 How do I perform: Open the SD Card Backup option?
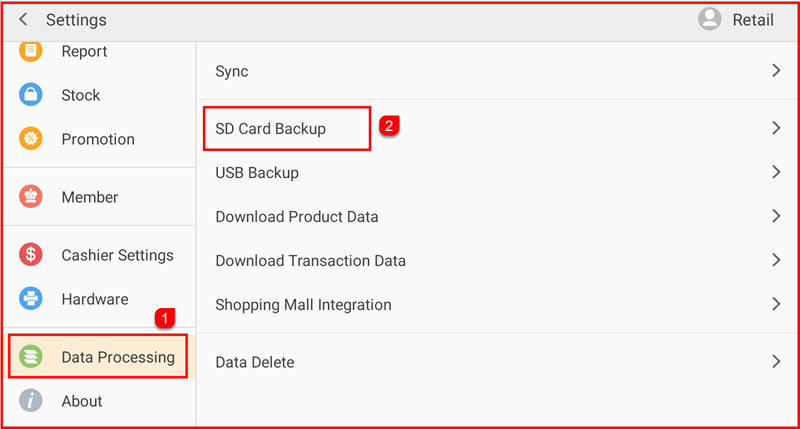coord(271,128)
